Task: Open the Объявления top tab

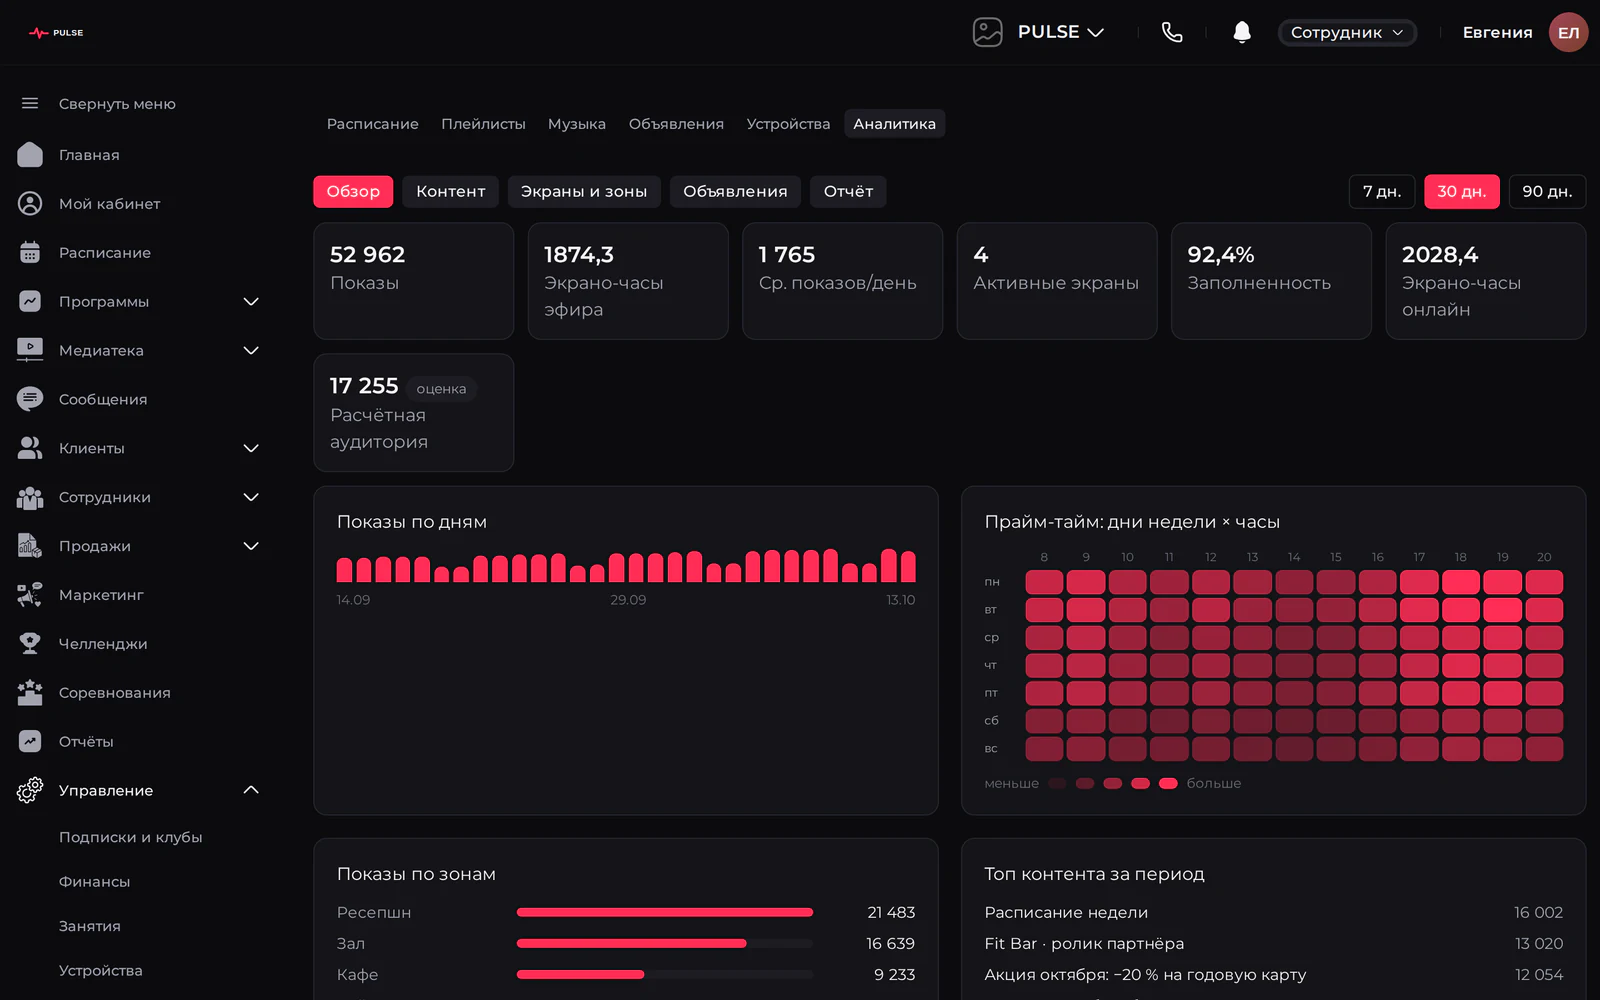Action: click(x=676, y=124)
